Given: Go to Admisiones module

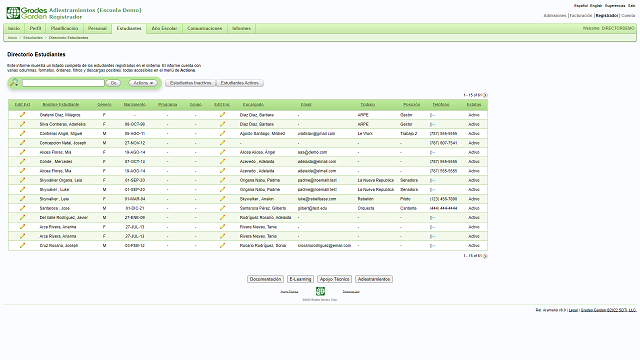Looking at the screenshot, I should click(x=555, y=16).
